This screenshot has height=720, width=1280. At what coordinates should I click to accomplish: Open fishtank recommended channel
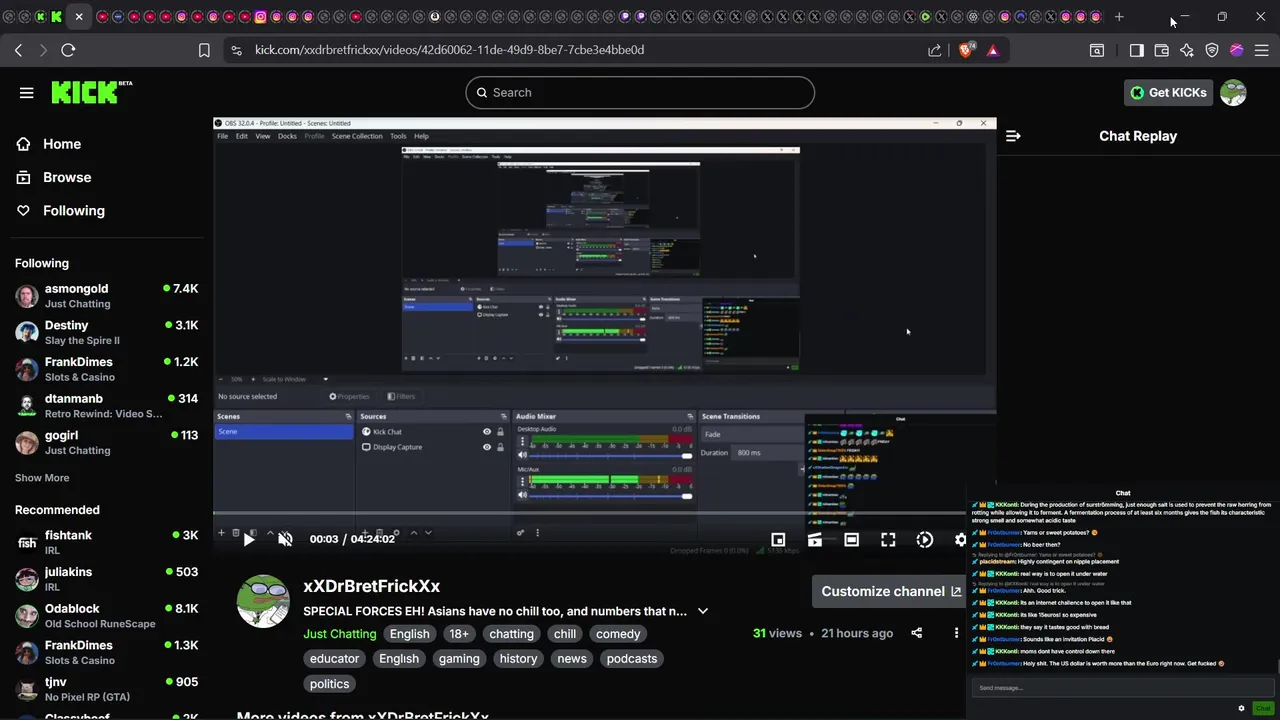pyautogui.click(x=107, y=543)
